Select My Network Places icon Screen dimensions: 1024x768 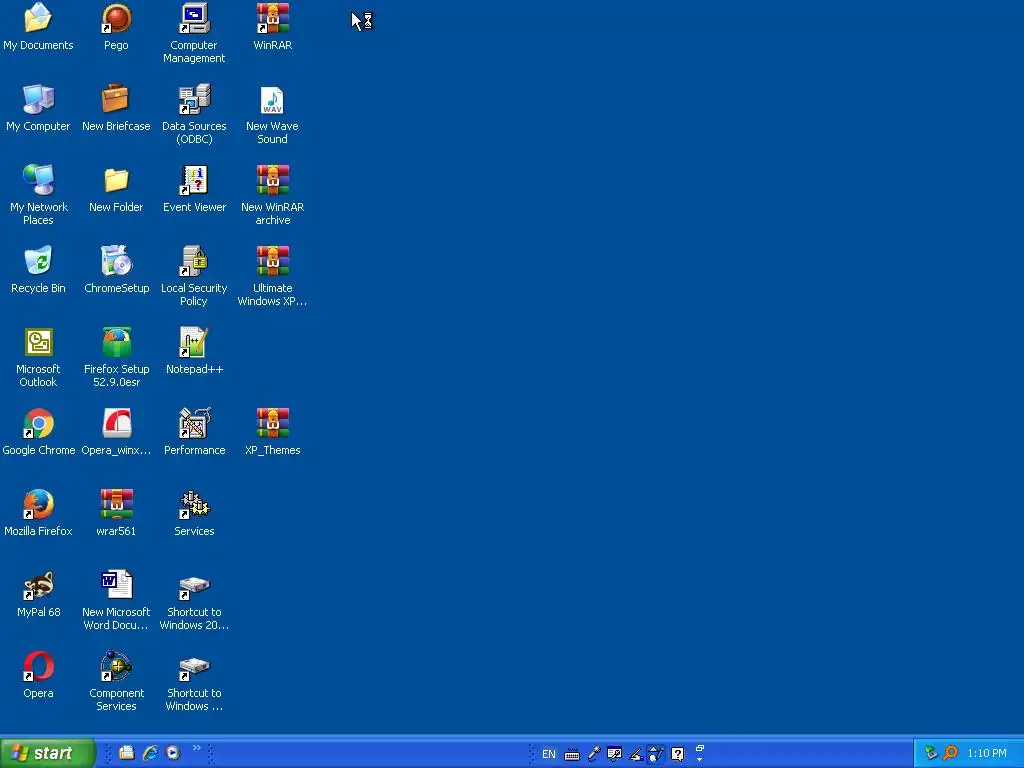pos(38,195)
